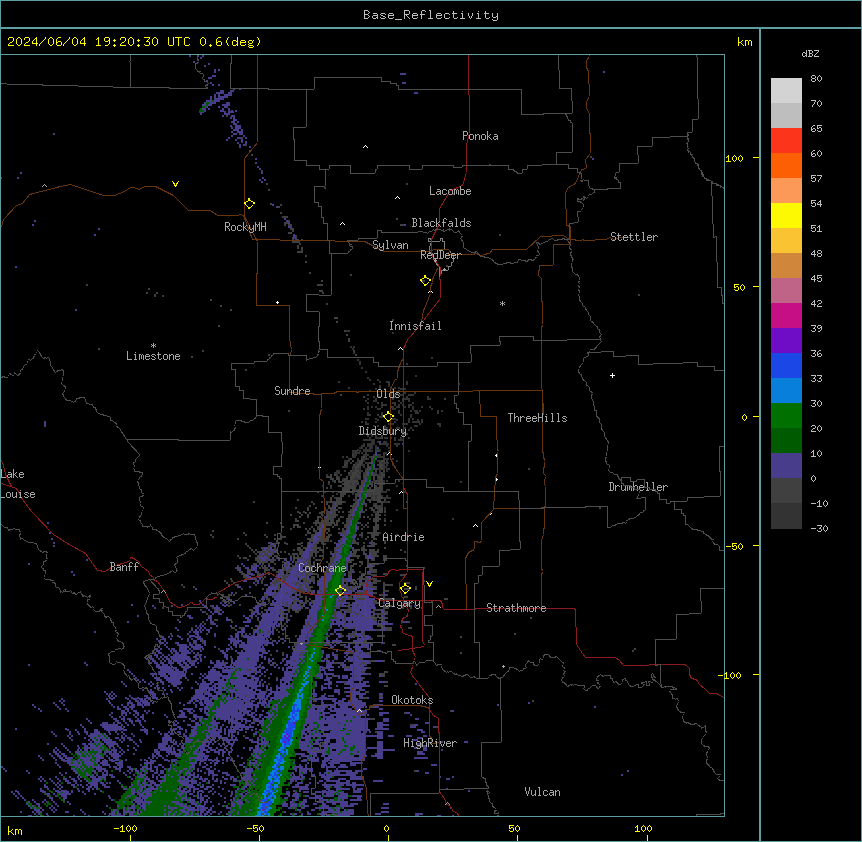The width and height of the screenshot is (862, 842).
Task: Click the Calgary label
Action: click(x=400, y=603)
